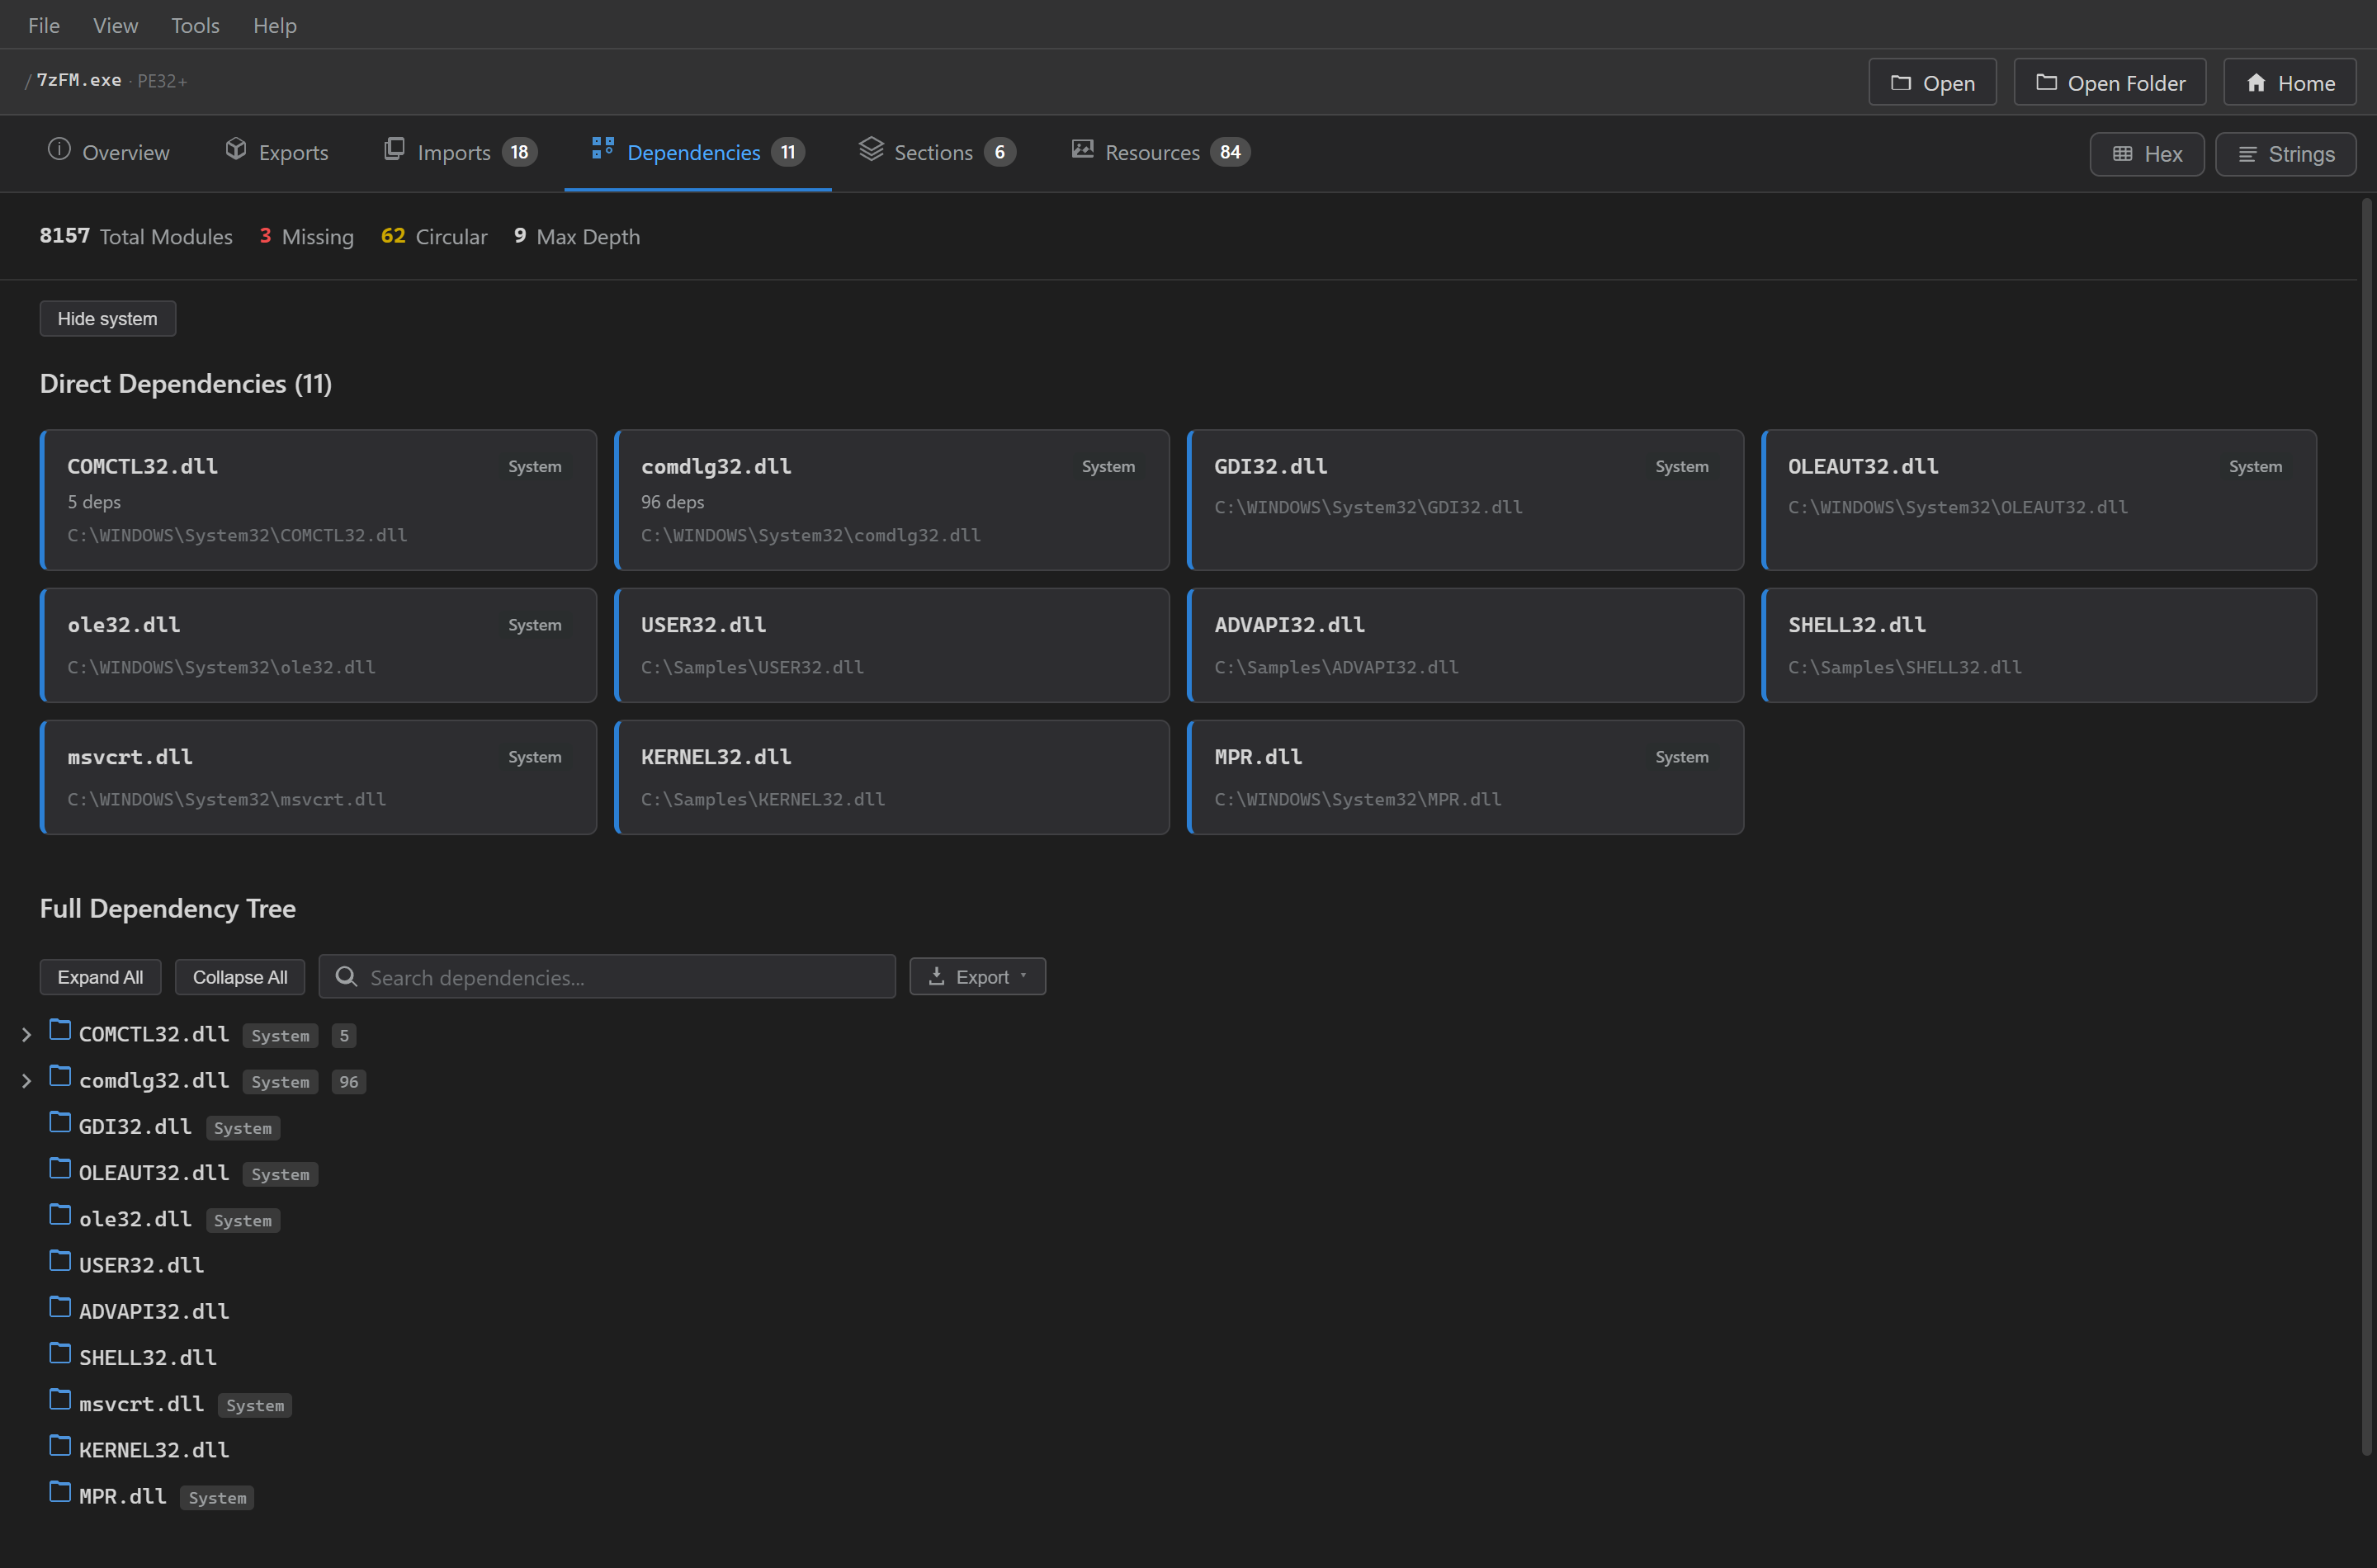Image resolution: width=2377 pixels, height=1568 pixels.
Task: Click the search magnifier icon
Action: [346, 976]
